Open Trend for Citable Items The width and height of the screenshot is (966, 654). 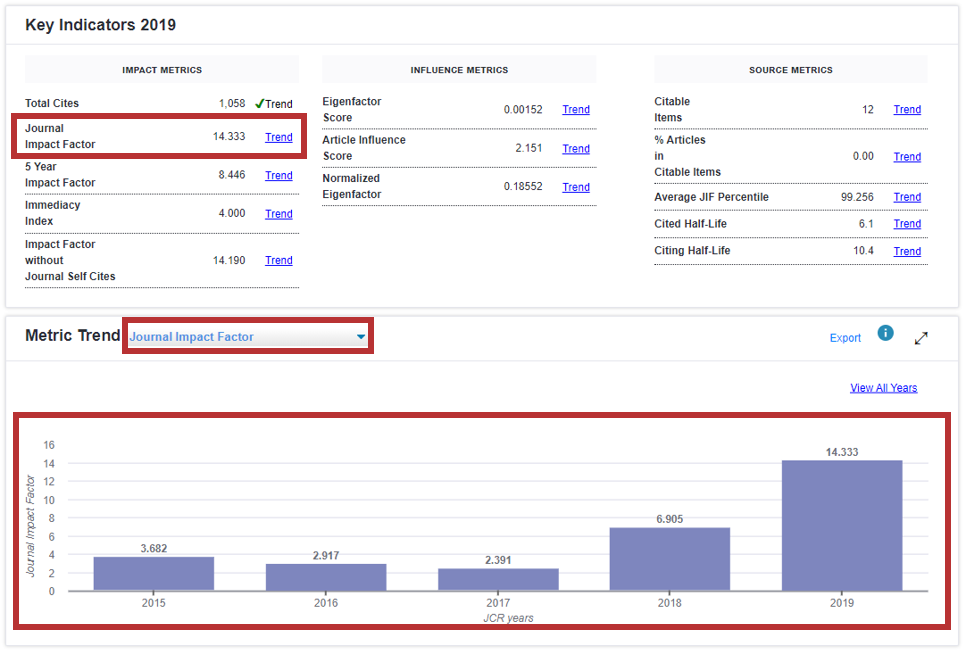(x=907, y=109)
